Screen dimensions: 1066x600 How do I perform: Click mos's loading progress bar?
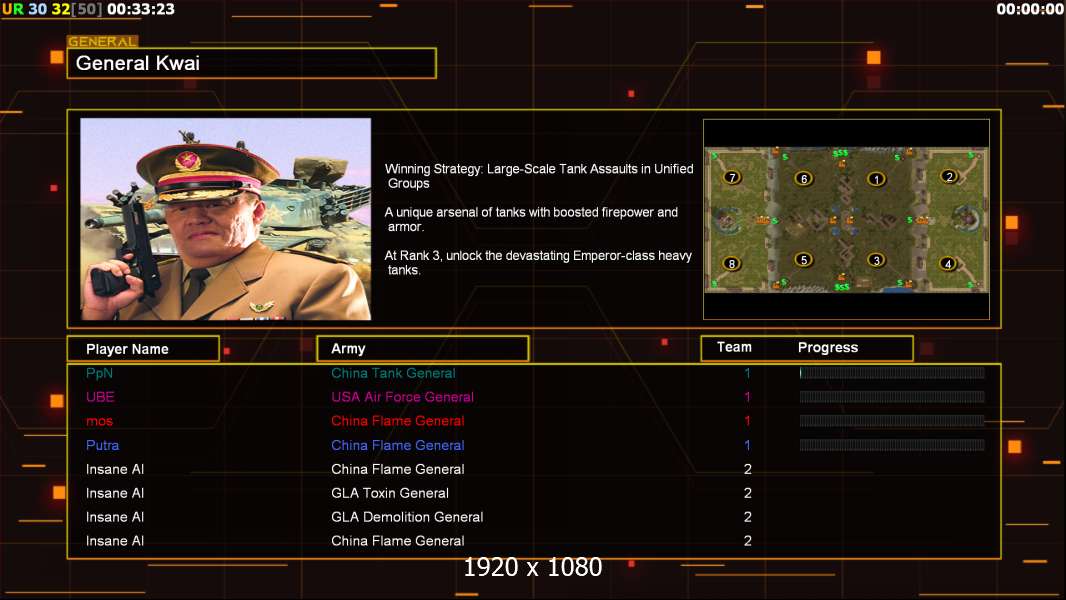[x=892, y=421]
